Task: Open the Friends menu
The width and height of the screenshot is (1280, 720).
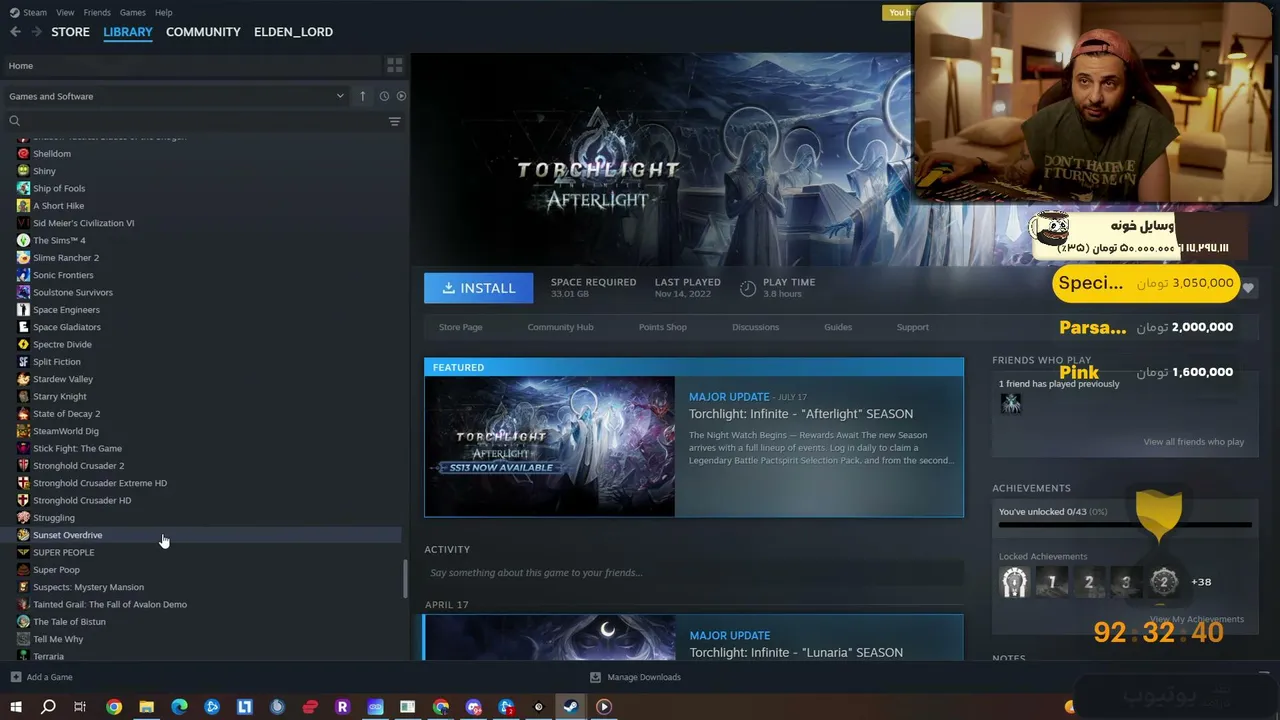Action: 97,12
